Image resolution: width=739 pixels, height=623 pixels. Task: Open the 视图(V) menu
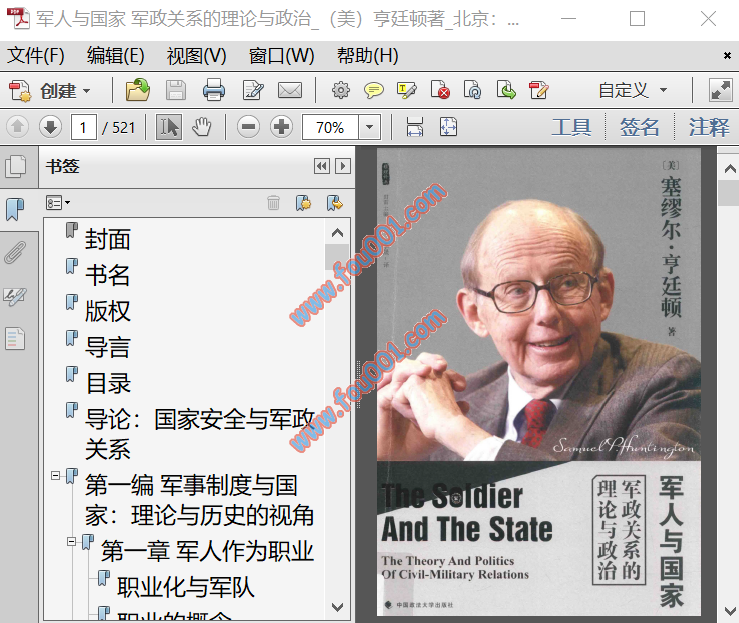pos(197,56)
